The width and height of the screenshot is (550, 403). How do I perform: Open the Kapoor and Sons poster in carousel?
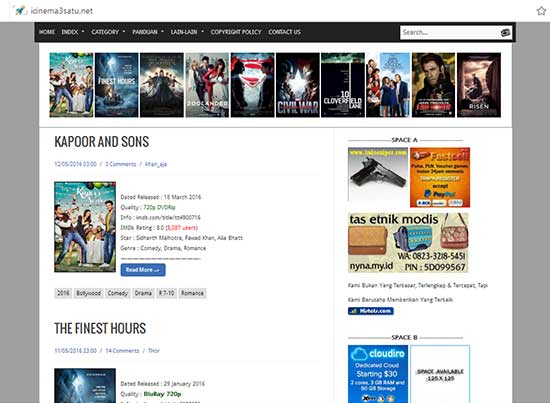[72, 85]
